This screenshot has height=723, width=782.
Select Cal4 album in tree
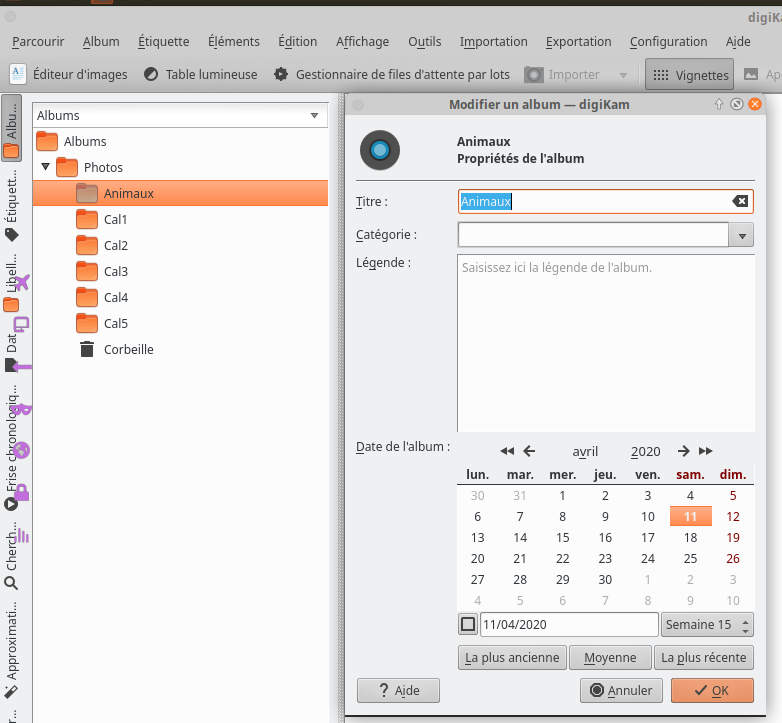[116, 297]
